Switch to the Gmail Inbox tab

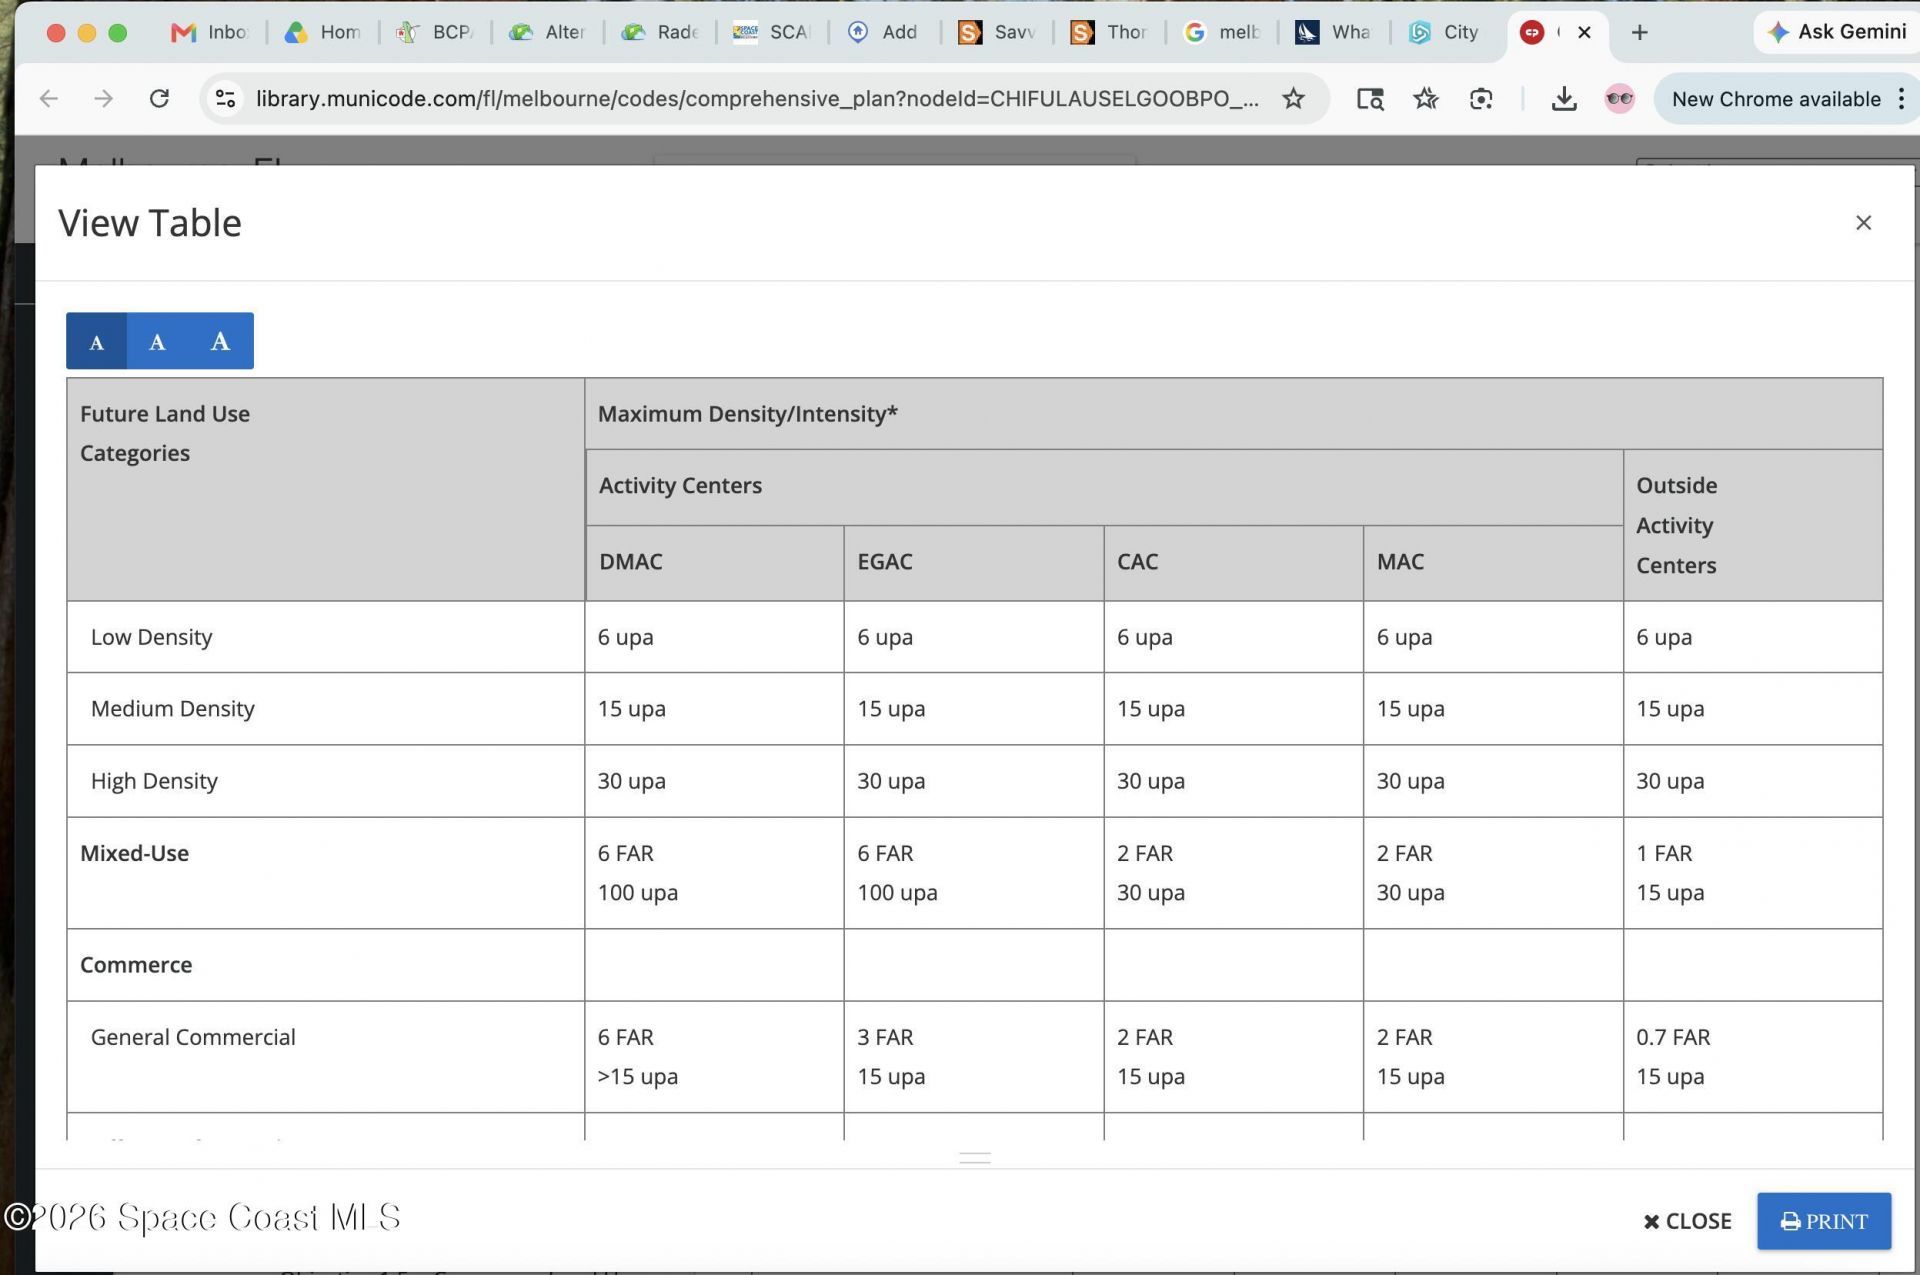tap(210, 32)
